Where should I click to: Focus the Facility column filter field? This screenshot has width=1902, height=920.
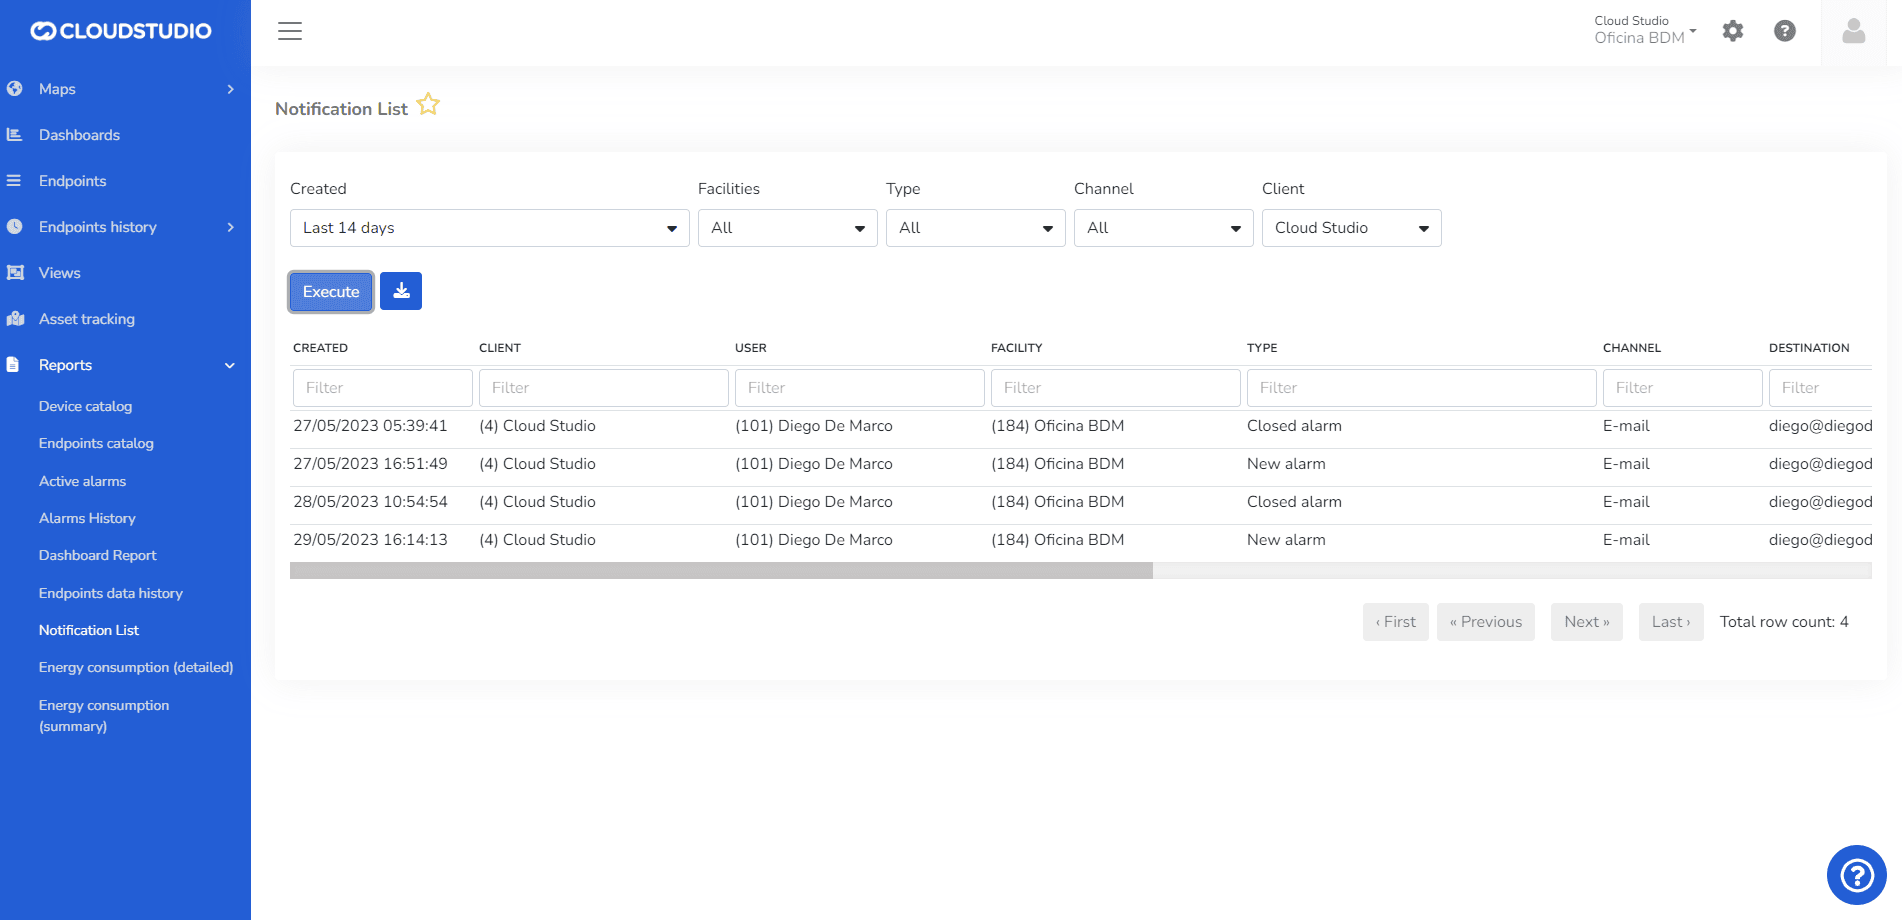(x=1116, y=388)
